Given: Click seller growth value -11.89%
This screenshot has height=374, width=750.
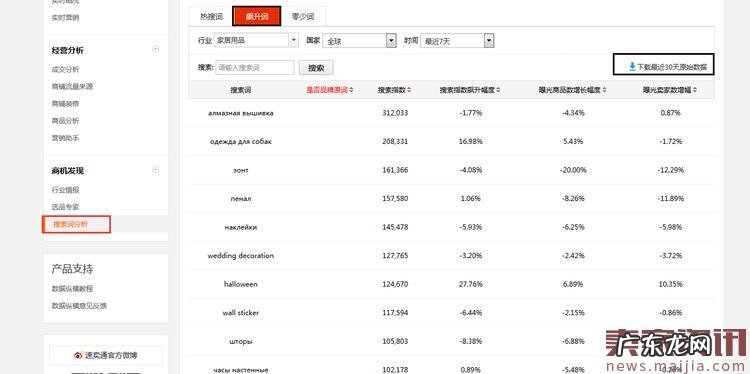Looking at the screenshot, I should pos(670,198).
